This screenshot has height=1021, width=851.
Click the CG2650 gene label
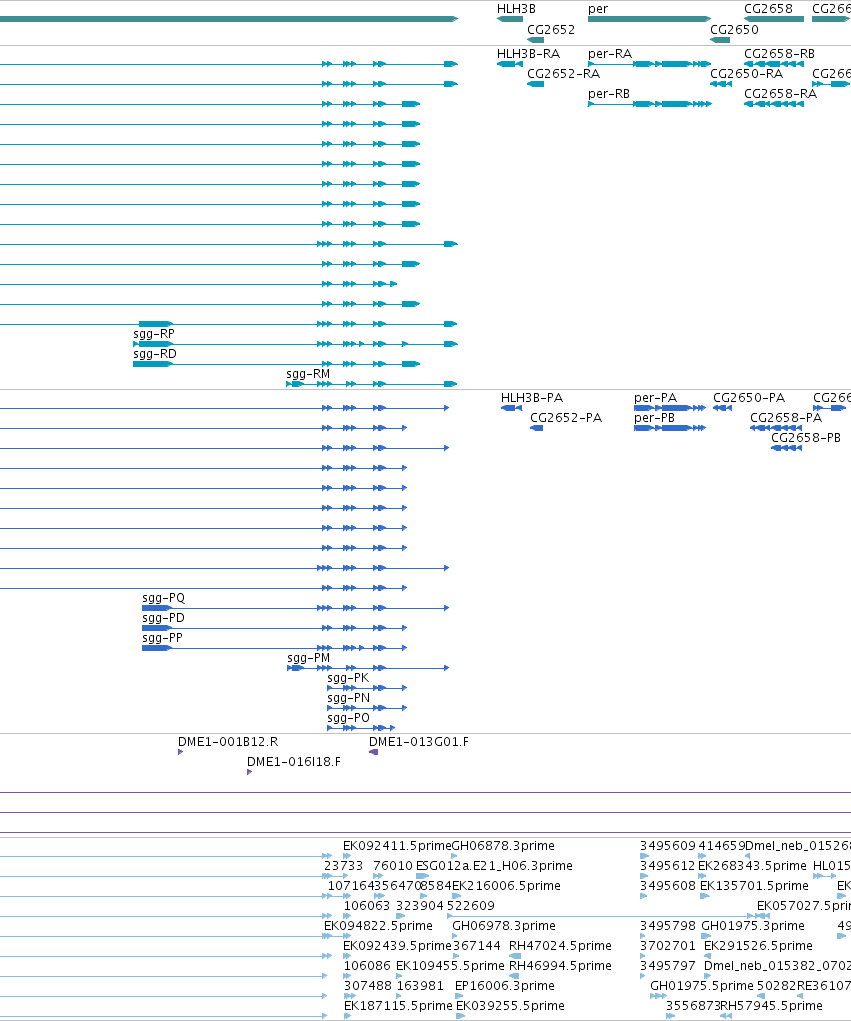pos(734,30)
